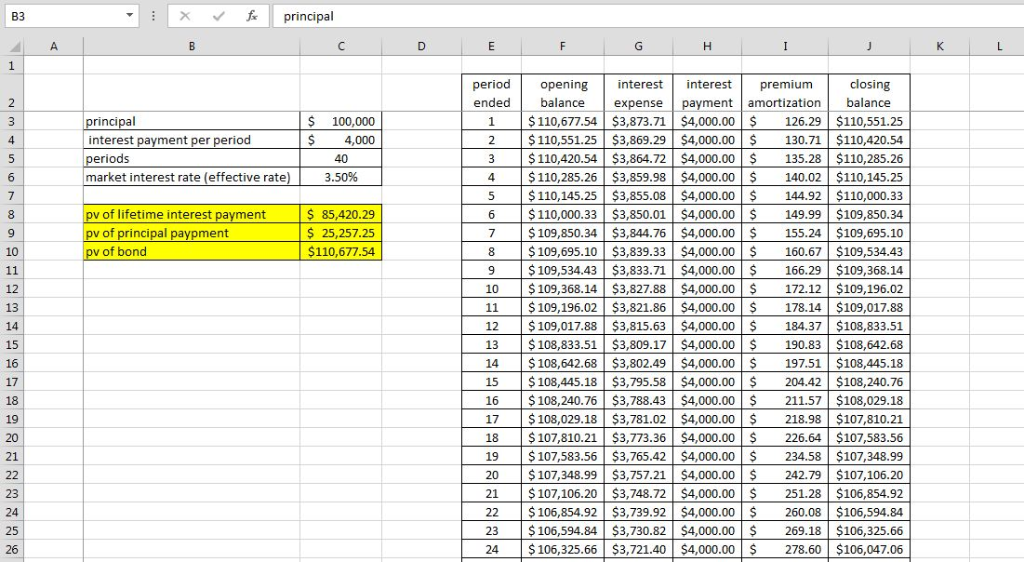The height and width of the screenshot is (562, 1024).
Task: Select column G header
Action: 638,46
